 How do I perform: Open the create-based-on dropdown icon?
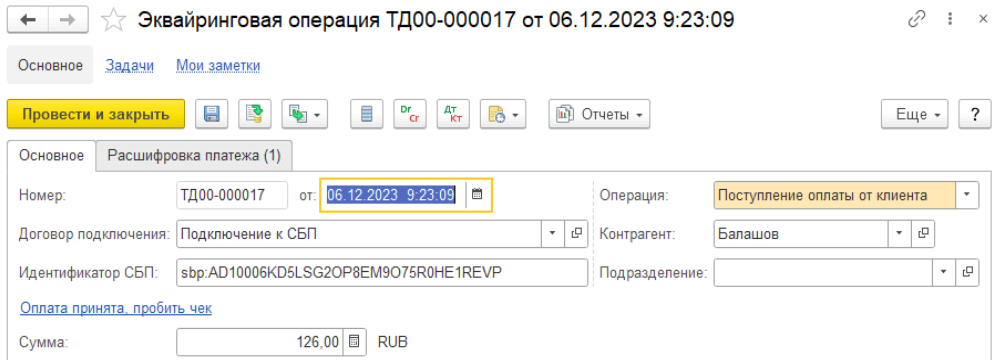[304, 114]
